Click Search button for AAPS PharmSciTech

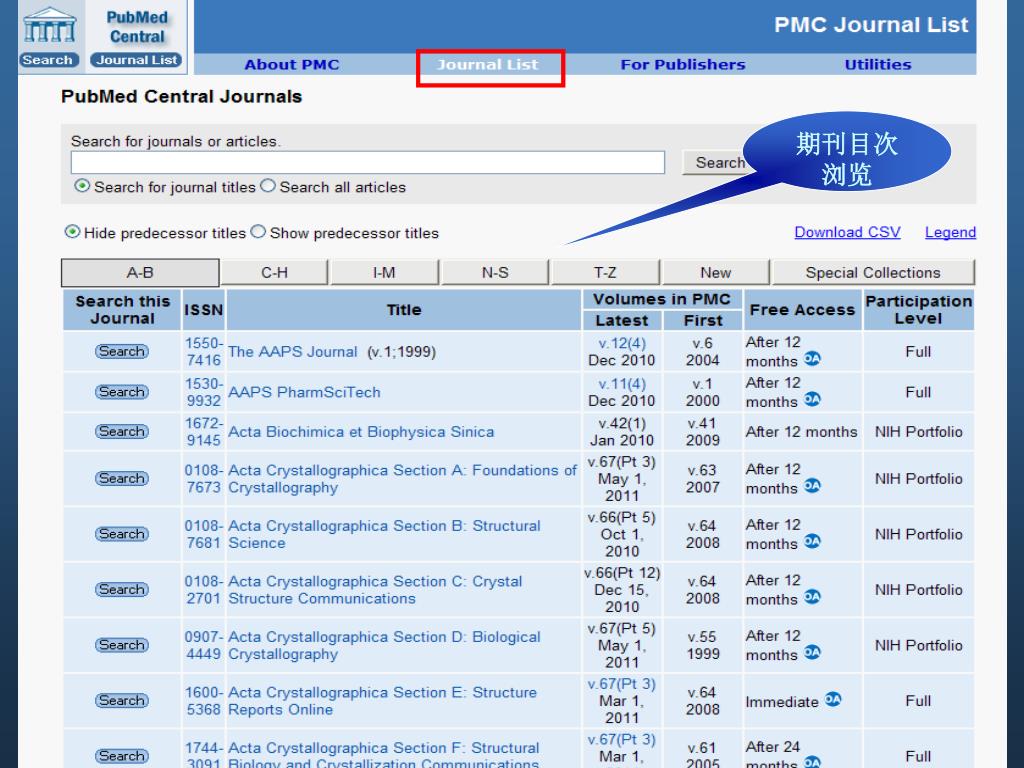(x=122, y=392)
